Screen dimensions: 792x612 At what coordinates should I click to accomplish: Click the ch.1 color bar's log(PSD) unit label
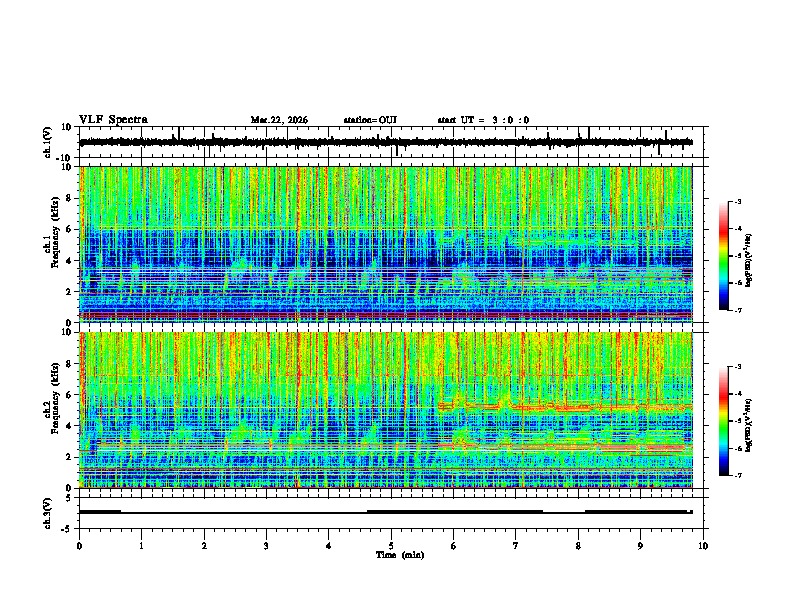point(748,260)
